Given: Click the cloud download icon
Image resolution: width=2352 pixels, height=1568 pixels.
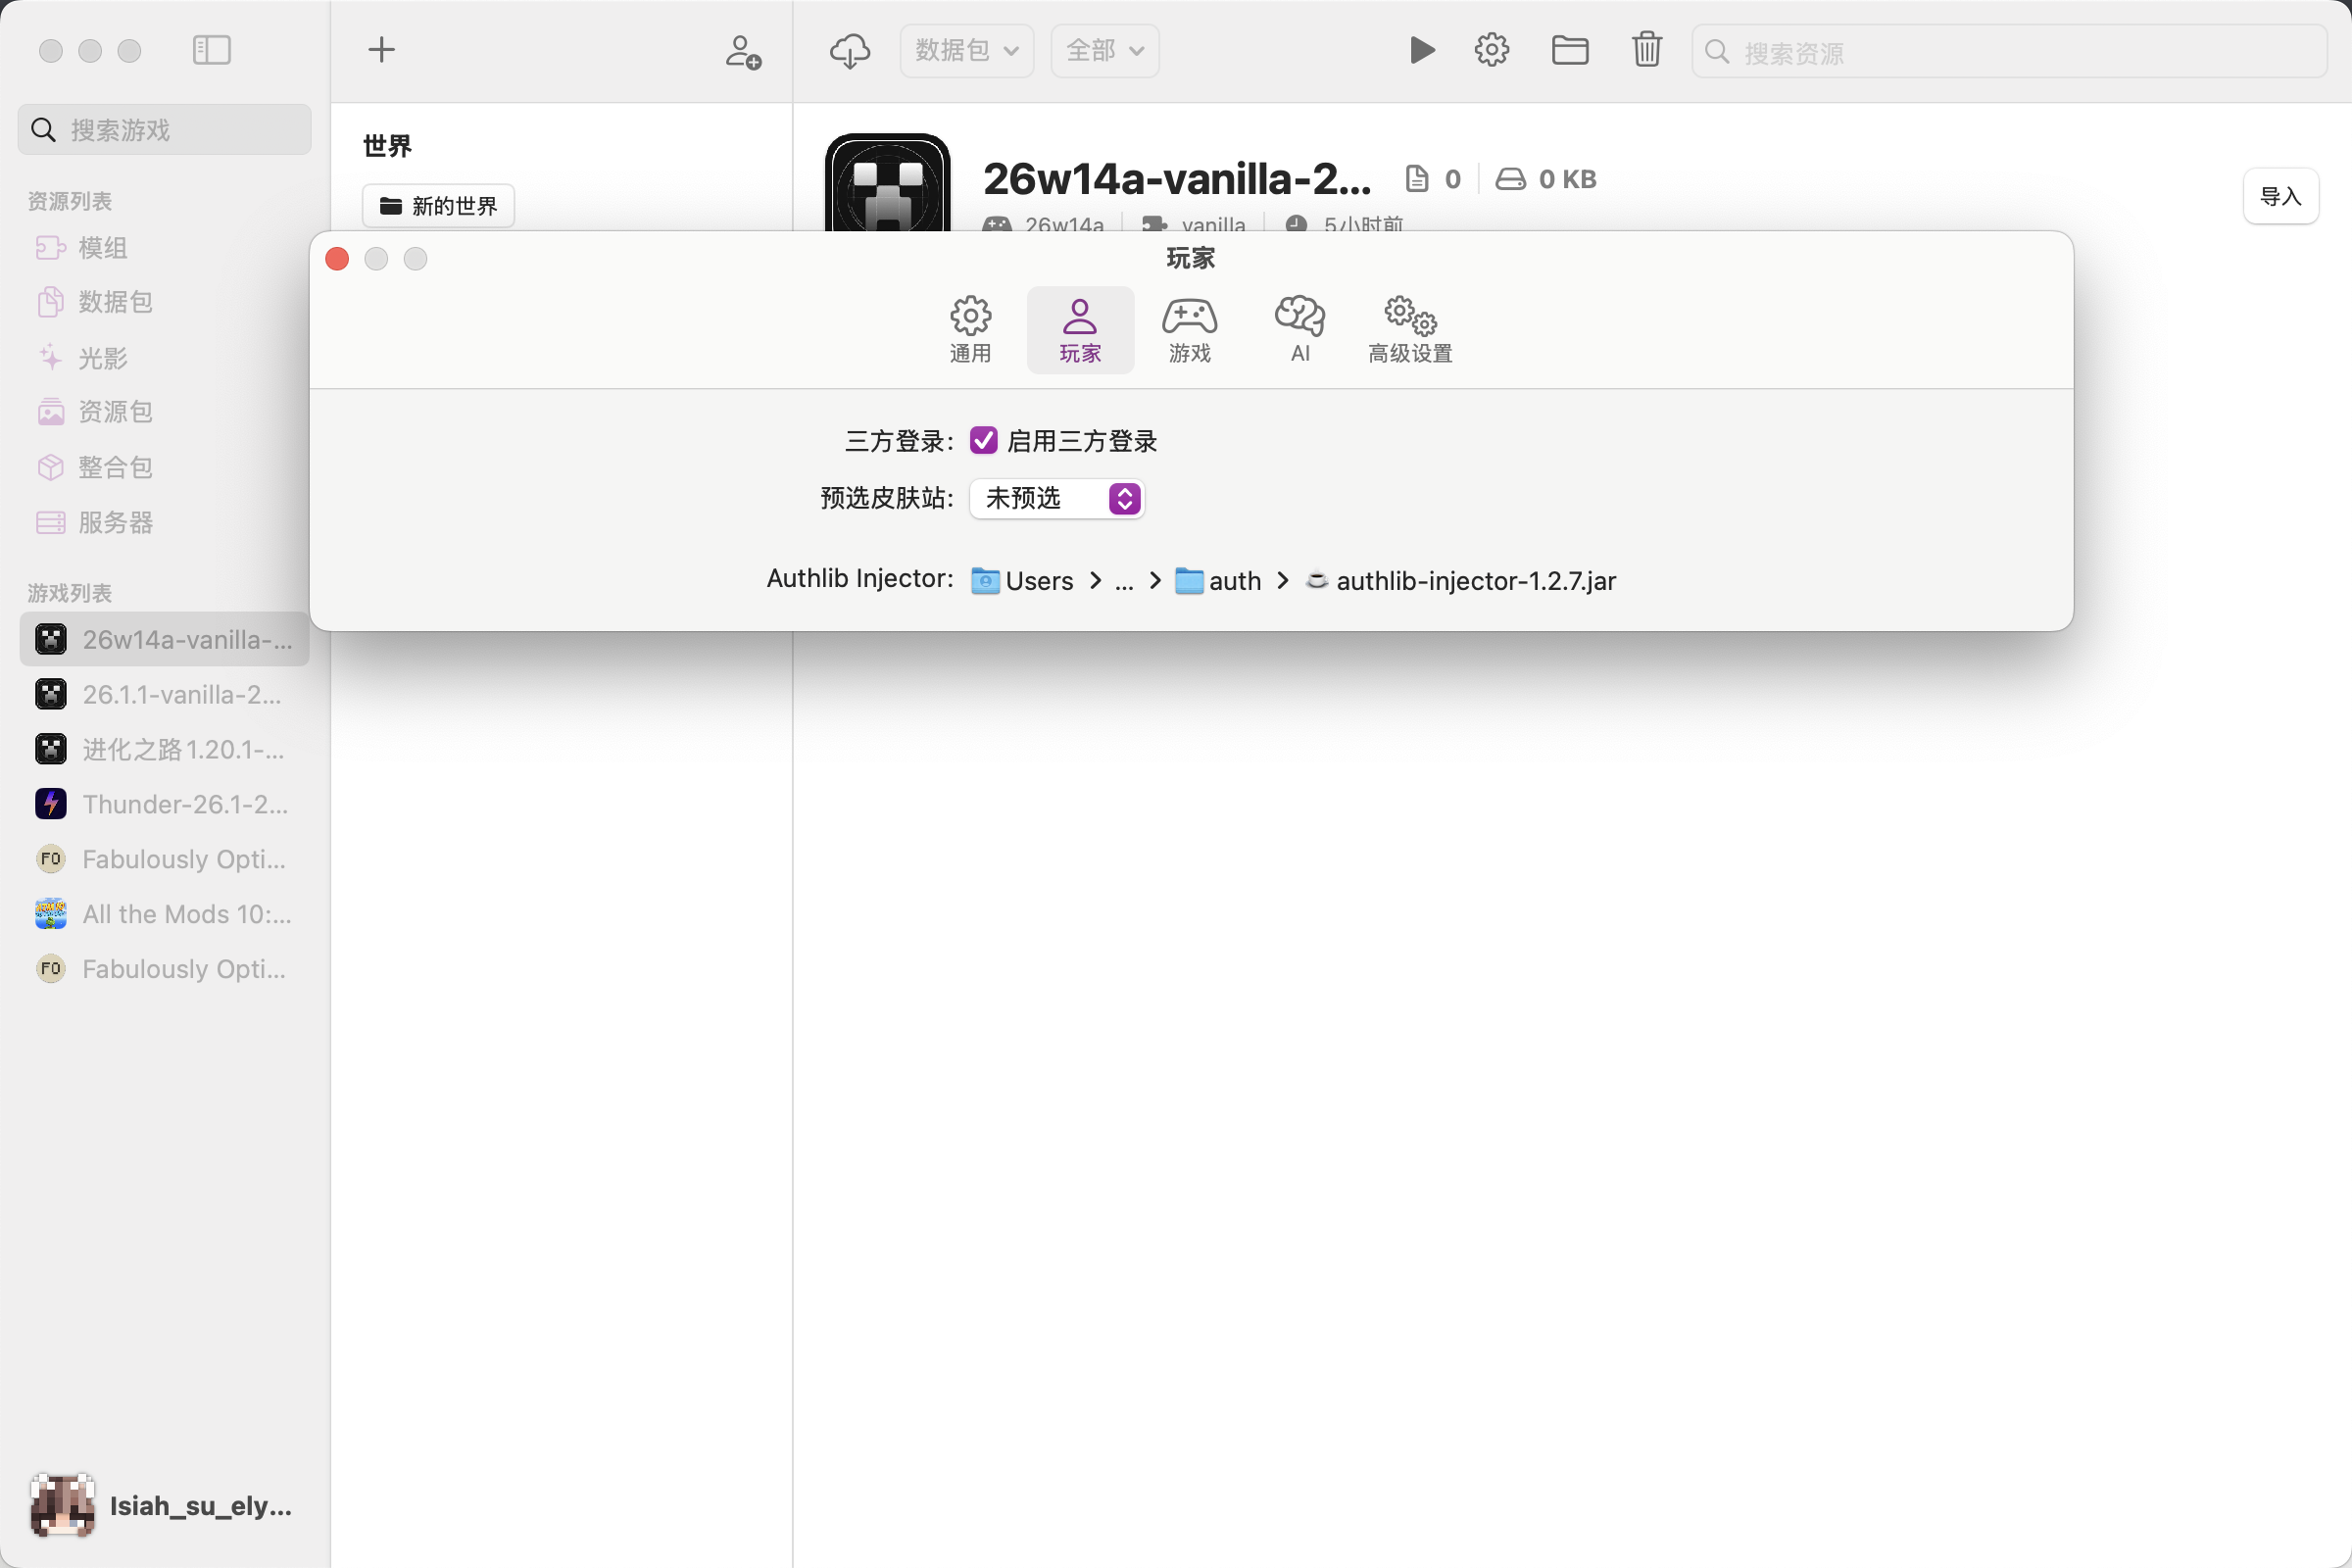Looking at the screenshot, I should point(850,50).
